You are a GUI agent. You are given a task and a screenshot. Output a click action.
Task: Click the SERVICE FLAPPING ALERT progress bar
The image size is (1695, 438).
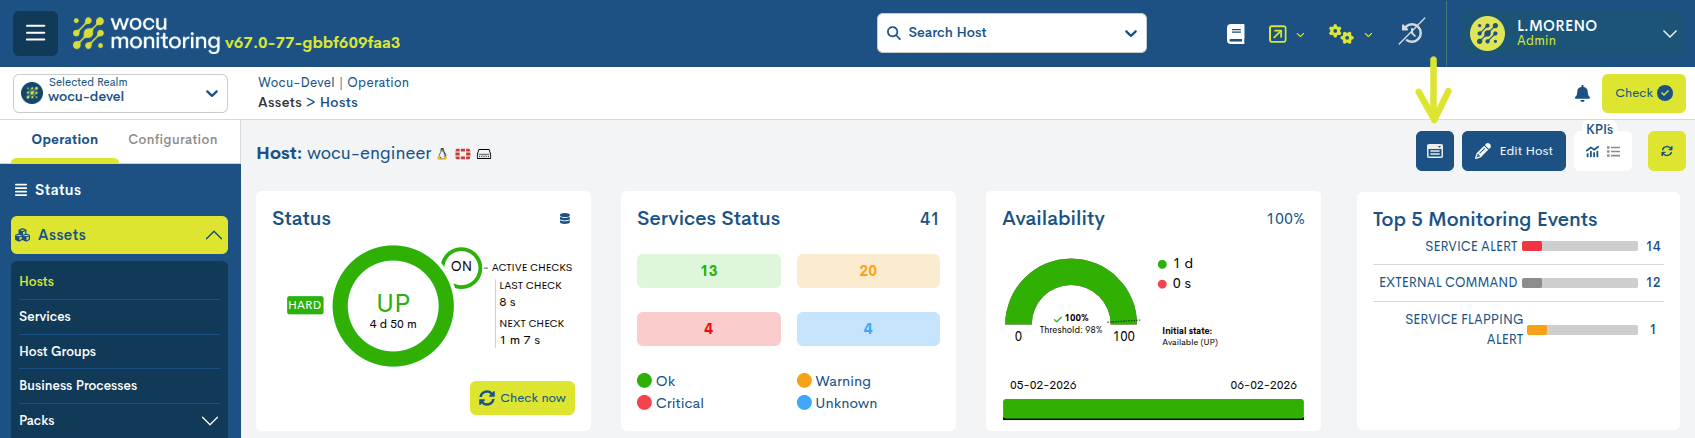[1582, 330]
